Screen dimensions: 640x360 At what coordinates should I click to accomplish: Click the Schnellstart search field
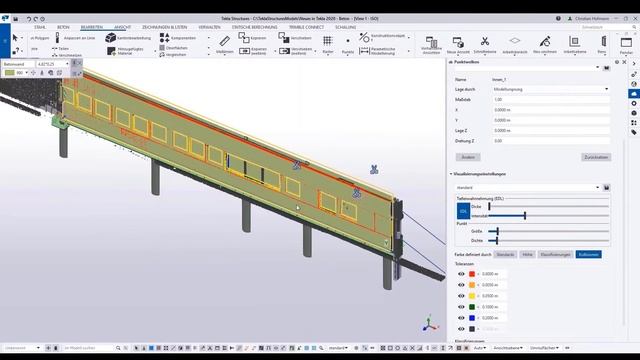pos(607,27)
